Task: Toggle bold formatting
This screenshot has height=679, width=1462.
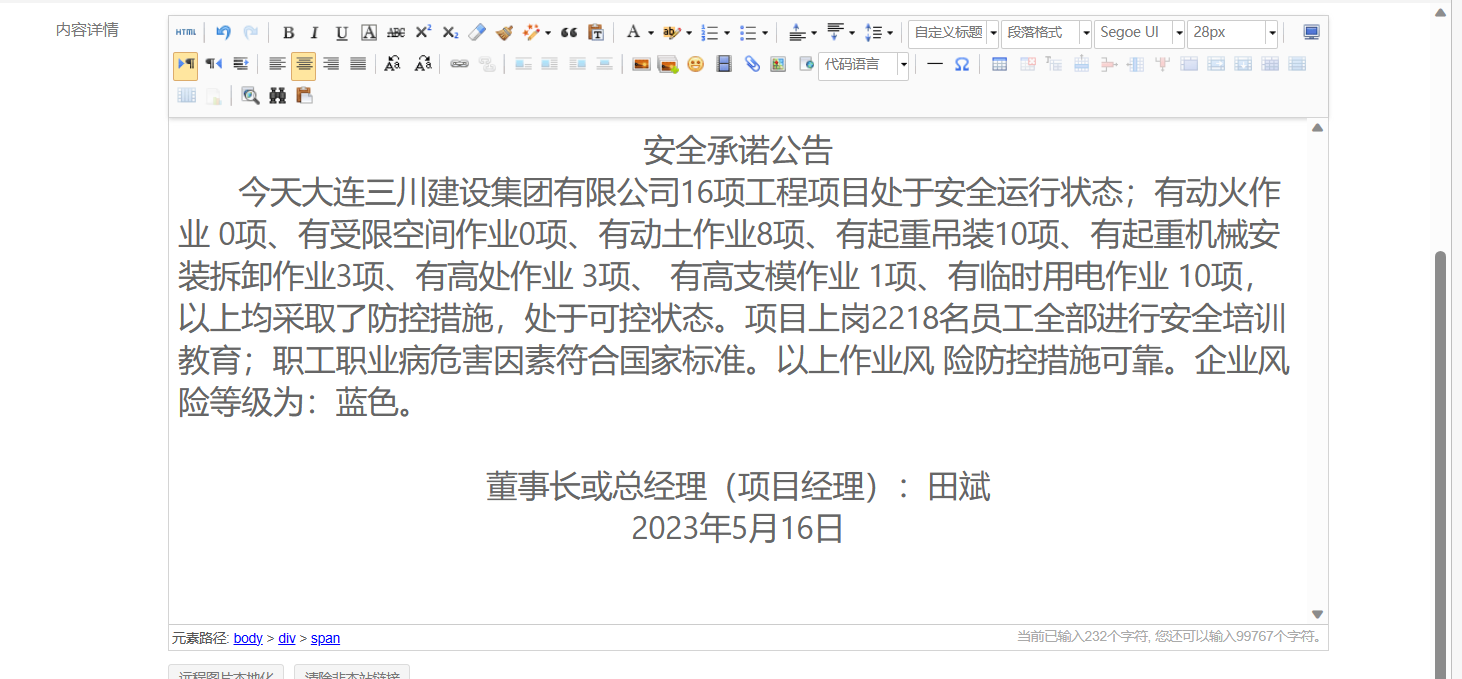Action: tap(288, 33)
